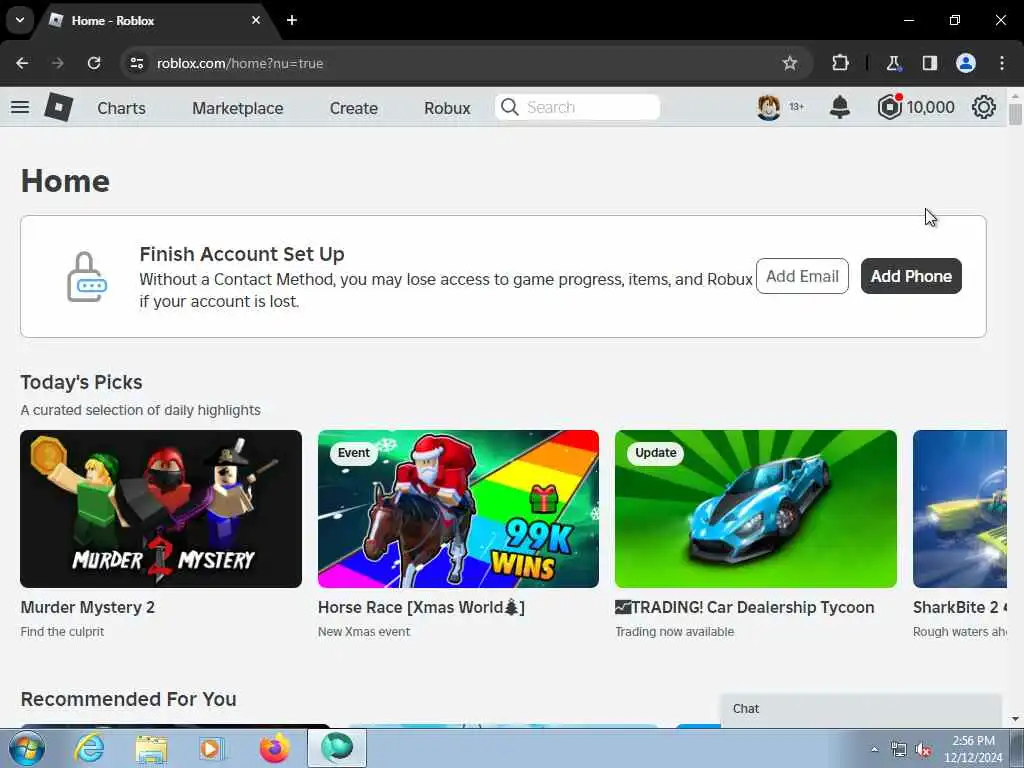Viewport: 1024px width, 768px height.
Task: Open the Charts page
Action: tap(121, 108)
